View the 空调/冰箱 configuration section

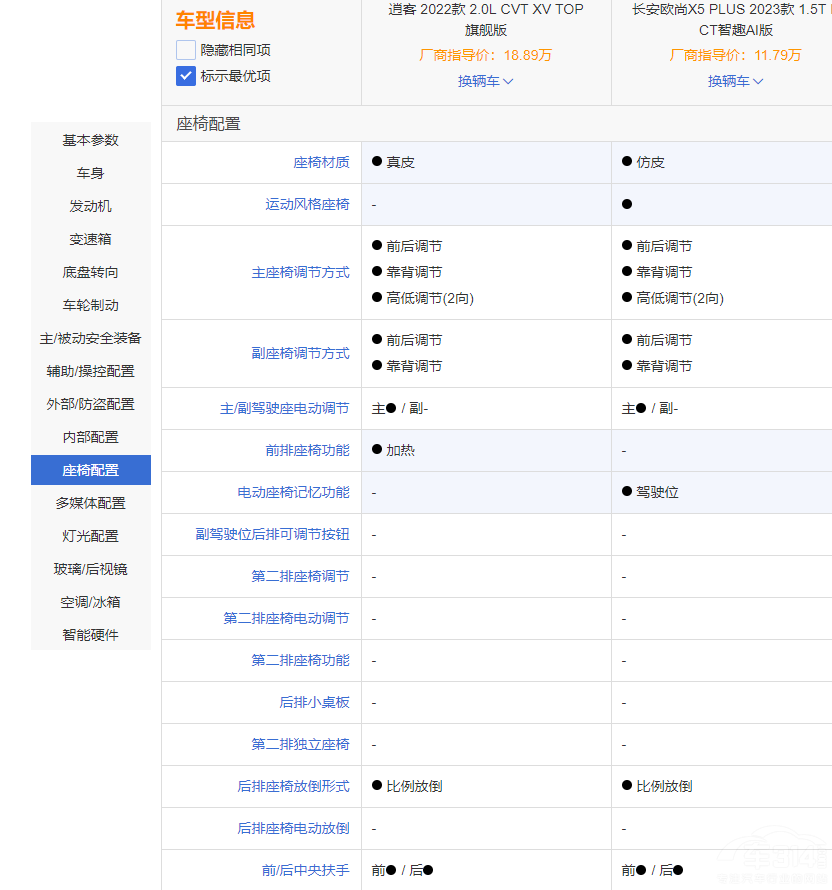tap(90, 601)
